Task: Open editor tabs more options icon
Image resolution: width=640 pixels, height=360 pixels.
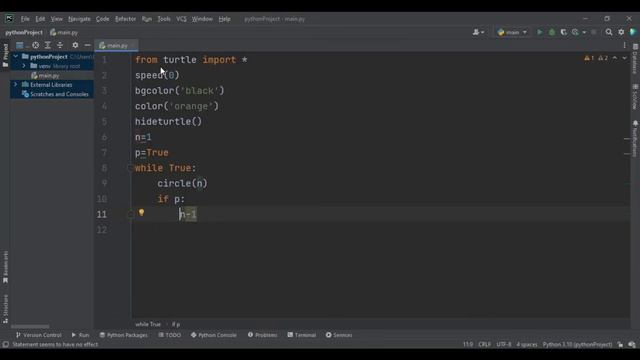Action: (x=624, y=45)
